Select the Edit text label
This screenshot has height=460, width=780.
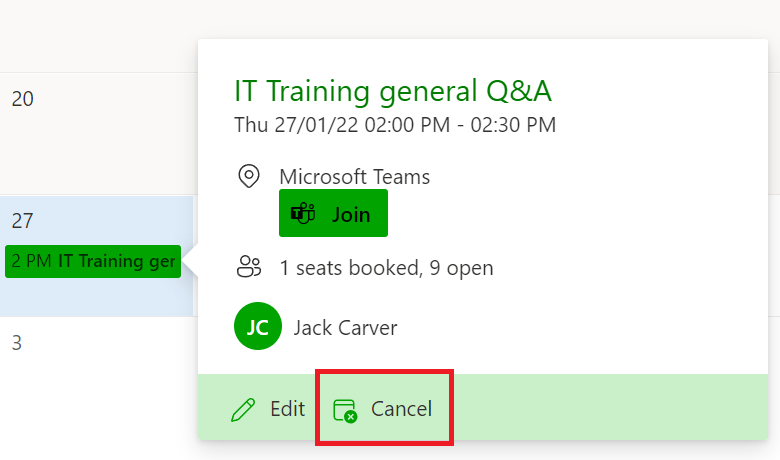(x=287, y=409)
